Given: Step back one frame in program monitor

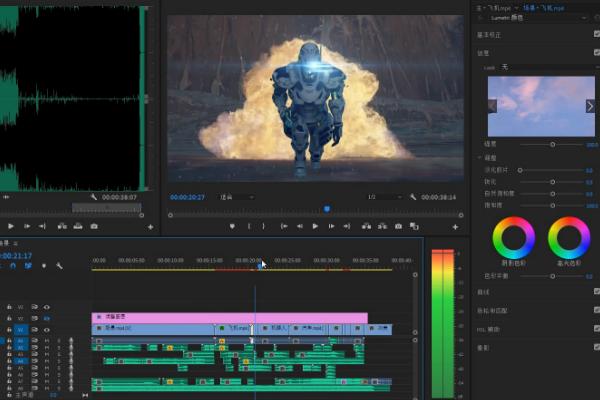Looking at the screenshot, I should pyautogui.click(x=300, y=226).
